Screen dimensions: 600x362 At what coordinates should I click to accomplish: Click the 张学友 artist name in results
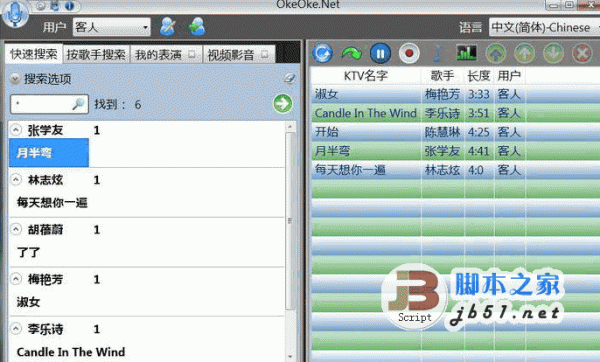click(x=45, y=130)
